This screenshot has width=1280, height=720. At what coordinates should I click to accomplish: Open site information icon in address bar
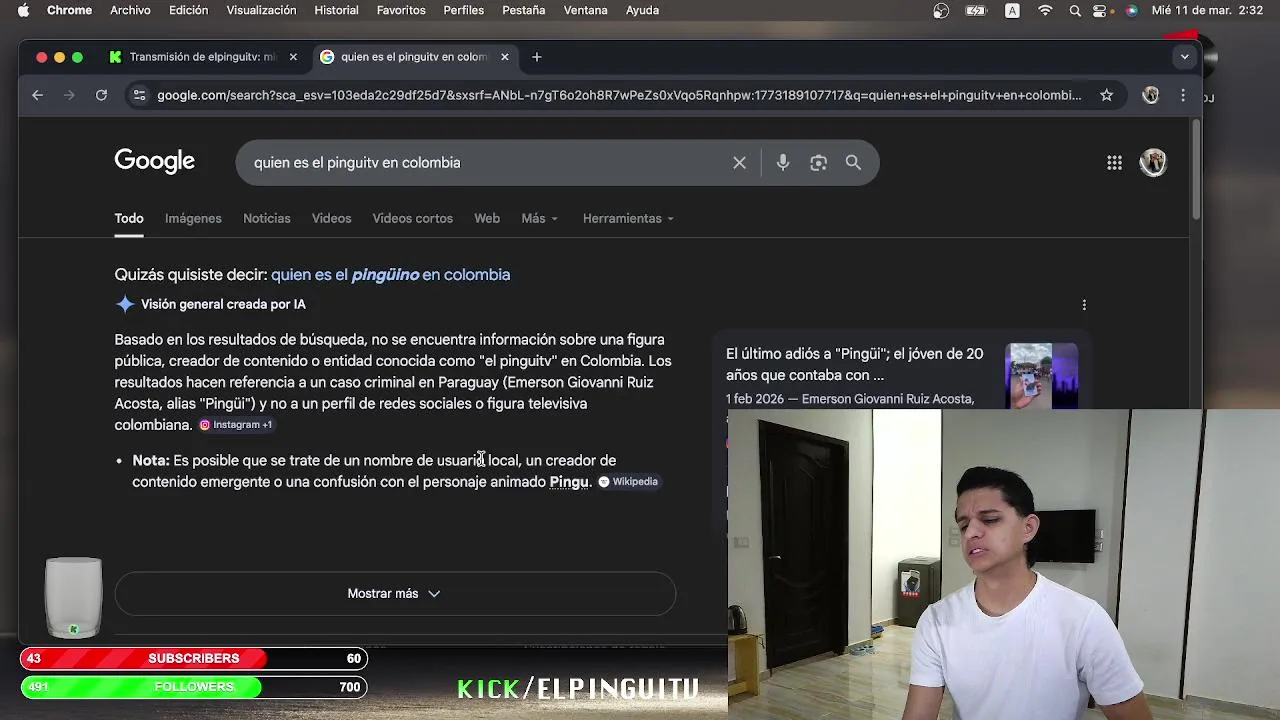pos(139,95)
